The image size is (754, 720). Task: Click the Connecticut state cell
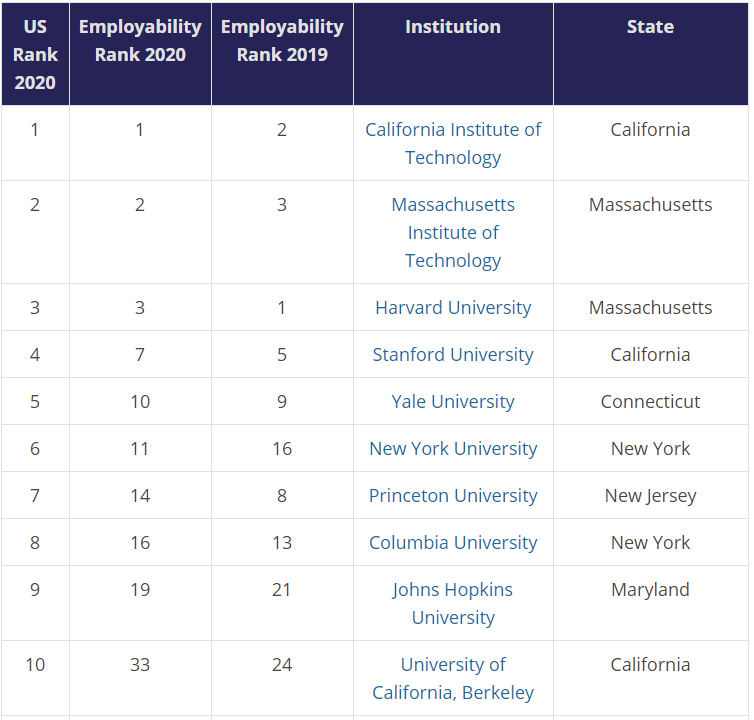click(650, 402)
